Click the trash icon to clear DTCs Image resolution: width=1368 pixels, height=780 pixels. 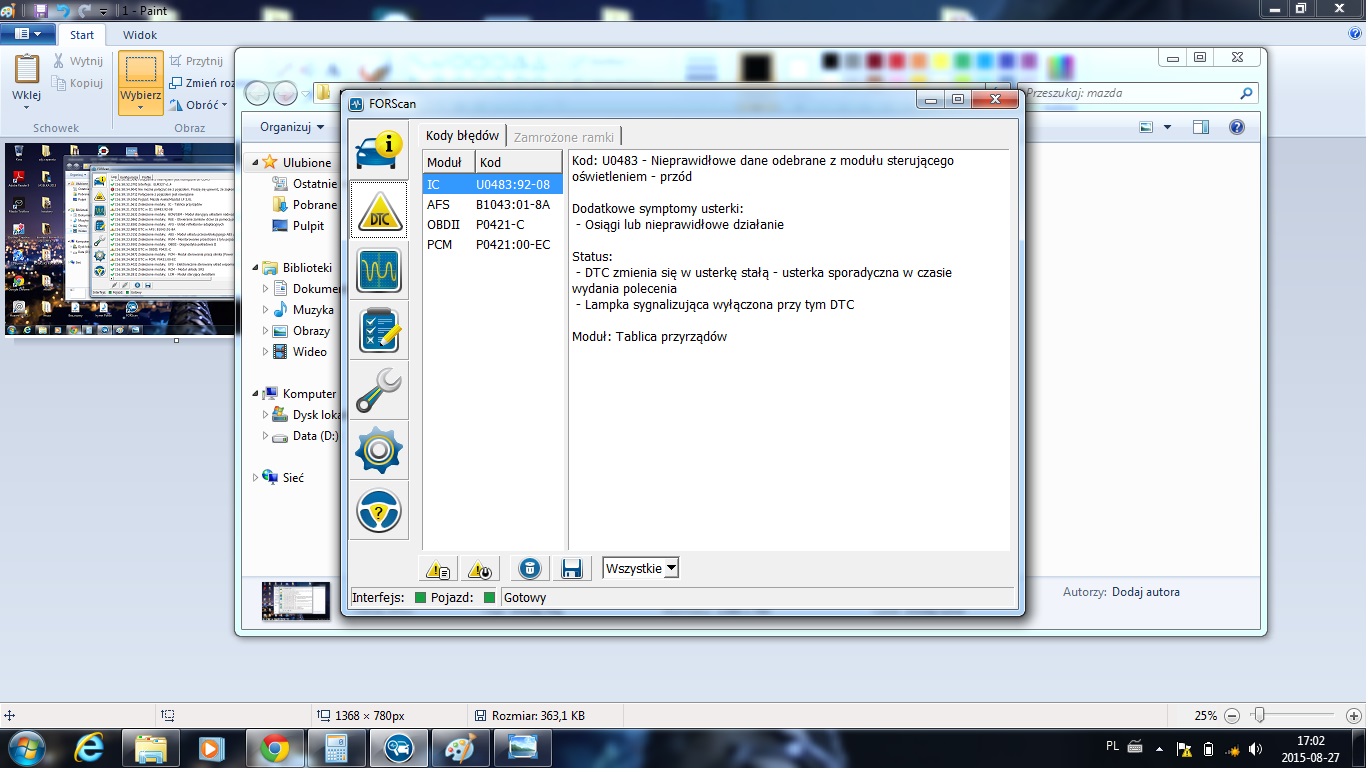coord(530,569)
